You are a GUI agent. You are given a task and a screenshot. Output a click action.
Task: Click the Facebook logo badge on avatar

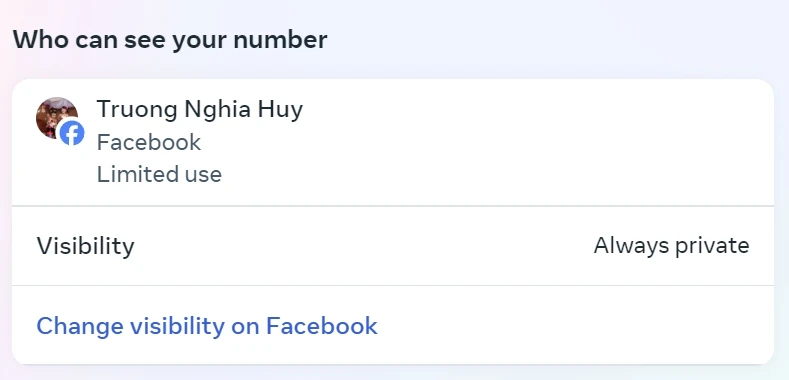coord(72,134)
